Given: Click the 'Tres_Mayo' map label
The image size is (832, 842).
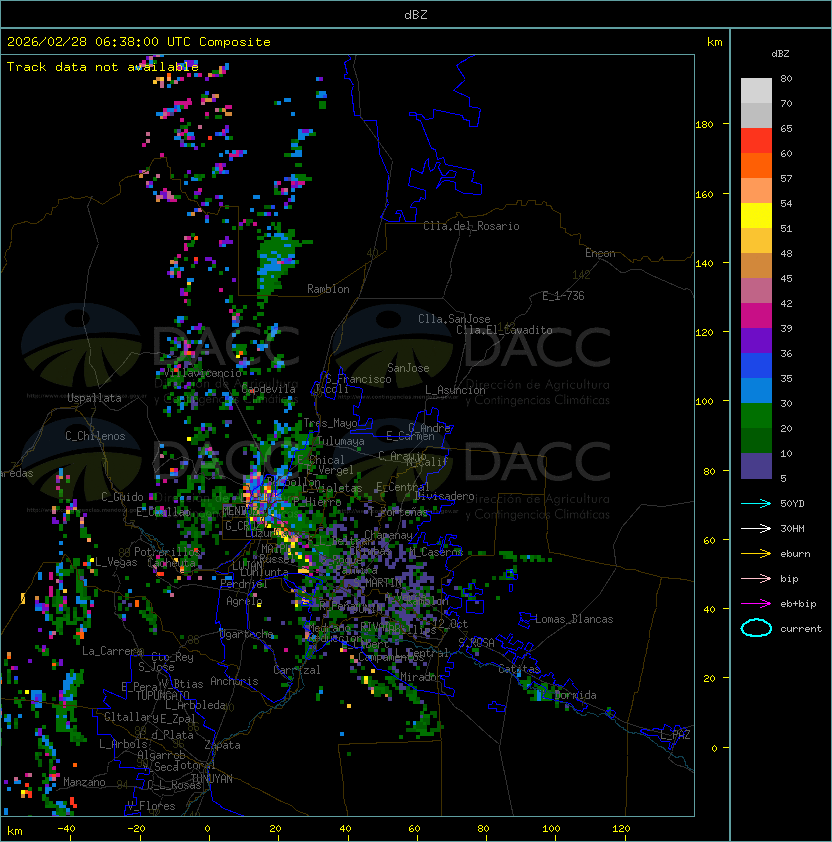Looking at the screenshot, I should [x=330, y=423].
